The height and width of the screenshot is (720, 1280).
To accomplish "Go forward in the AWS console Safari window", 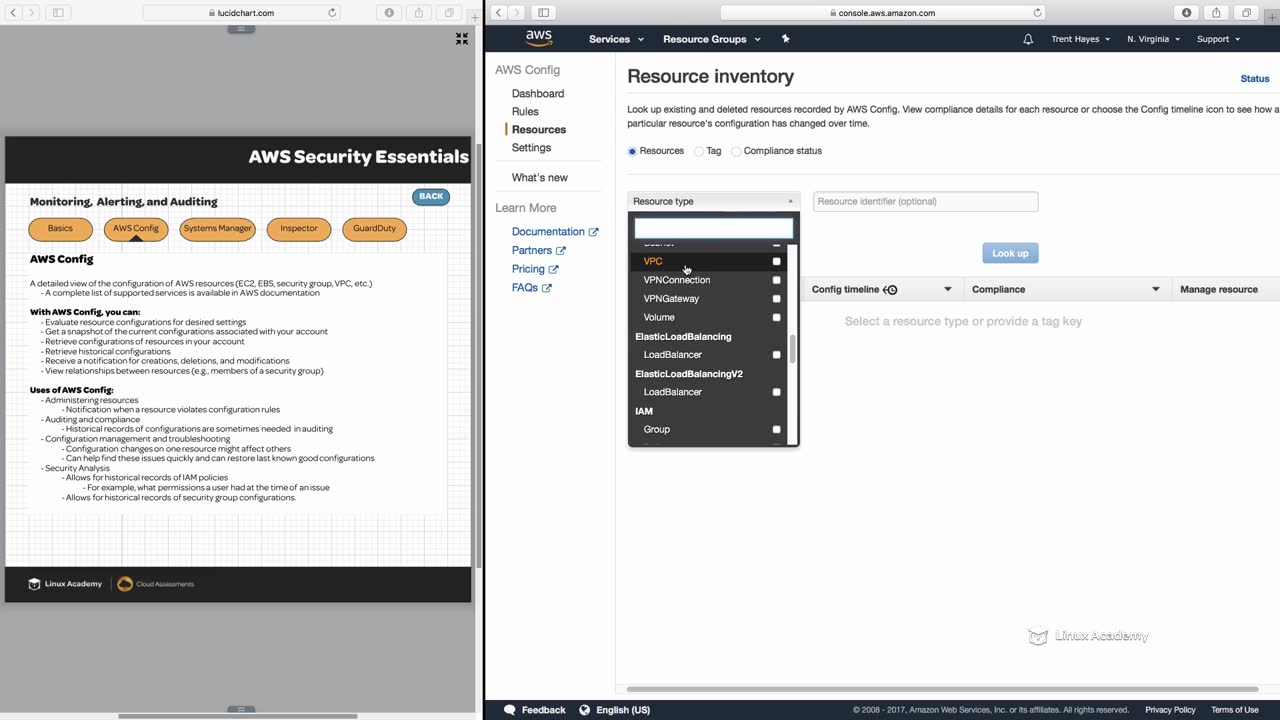I will click(x=517, y=13).
